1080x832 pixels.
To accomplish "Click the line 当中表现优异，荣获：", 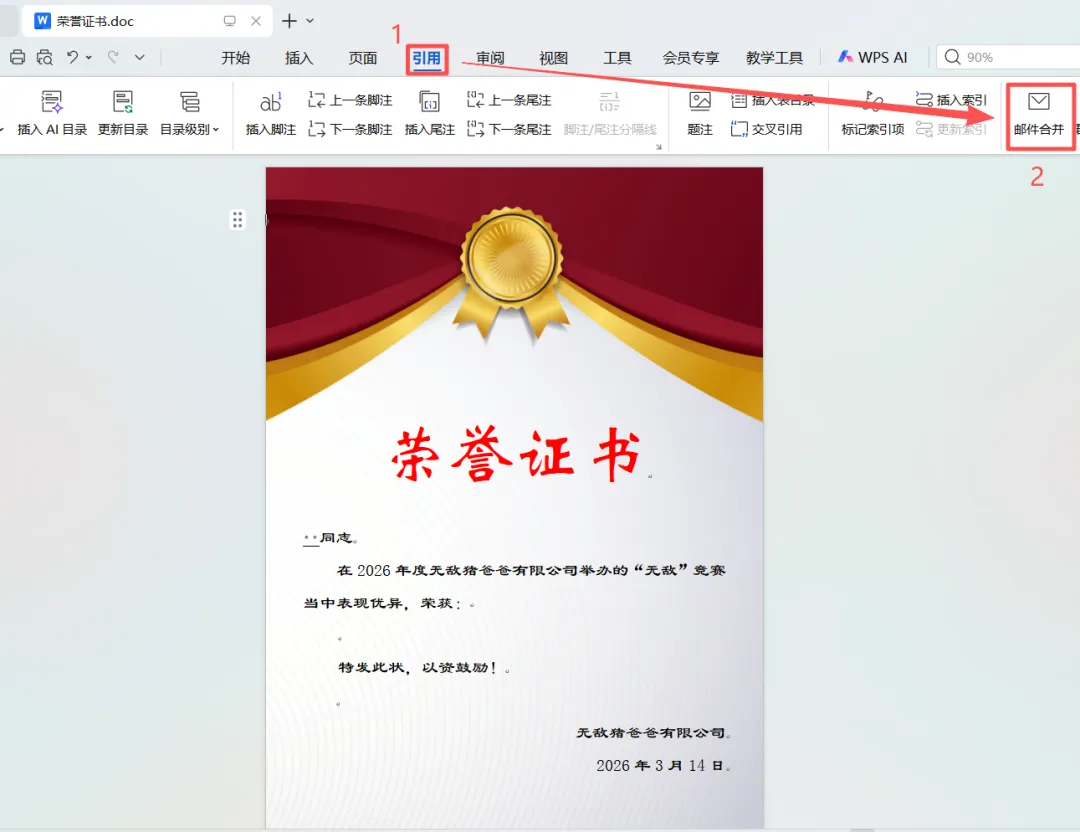I will pyautogui.click(x=383, y=603).
